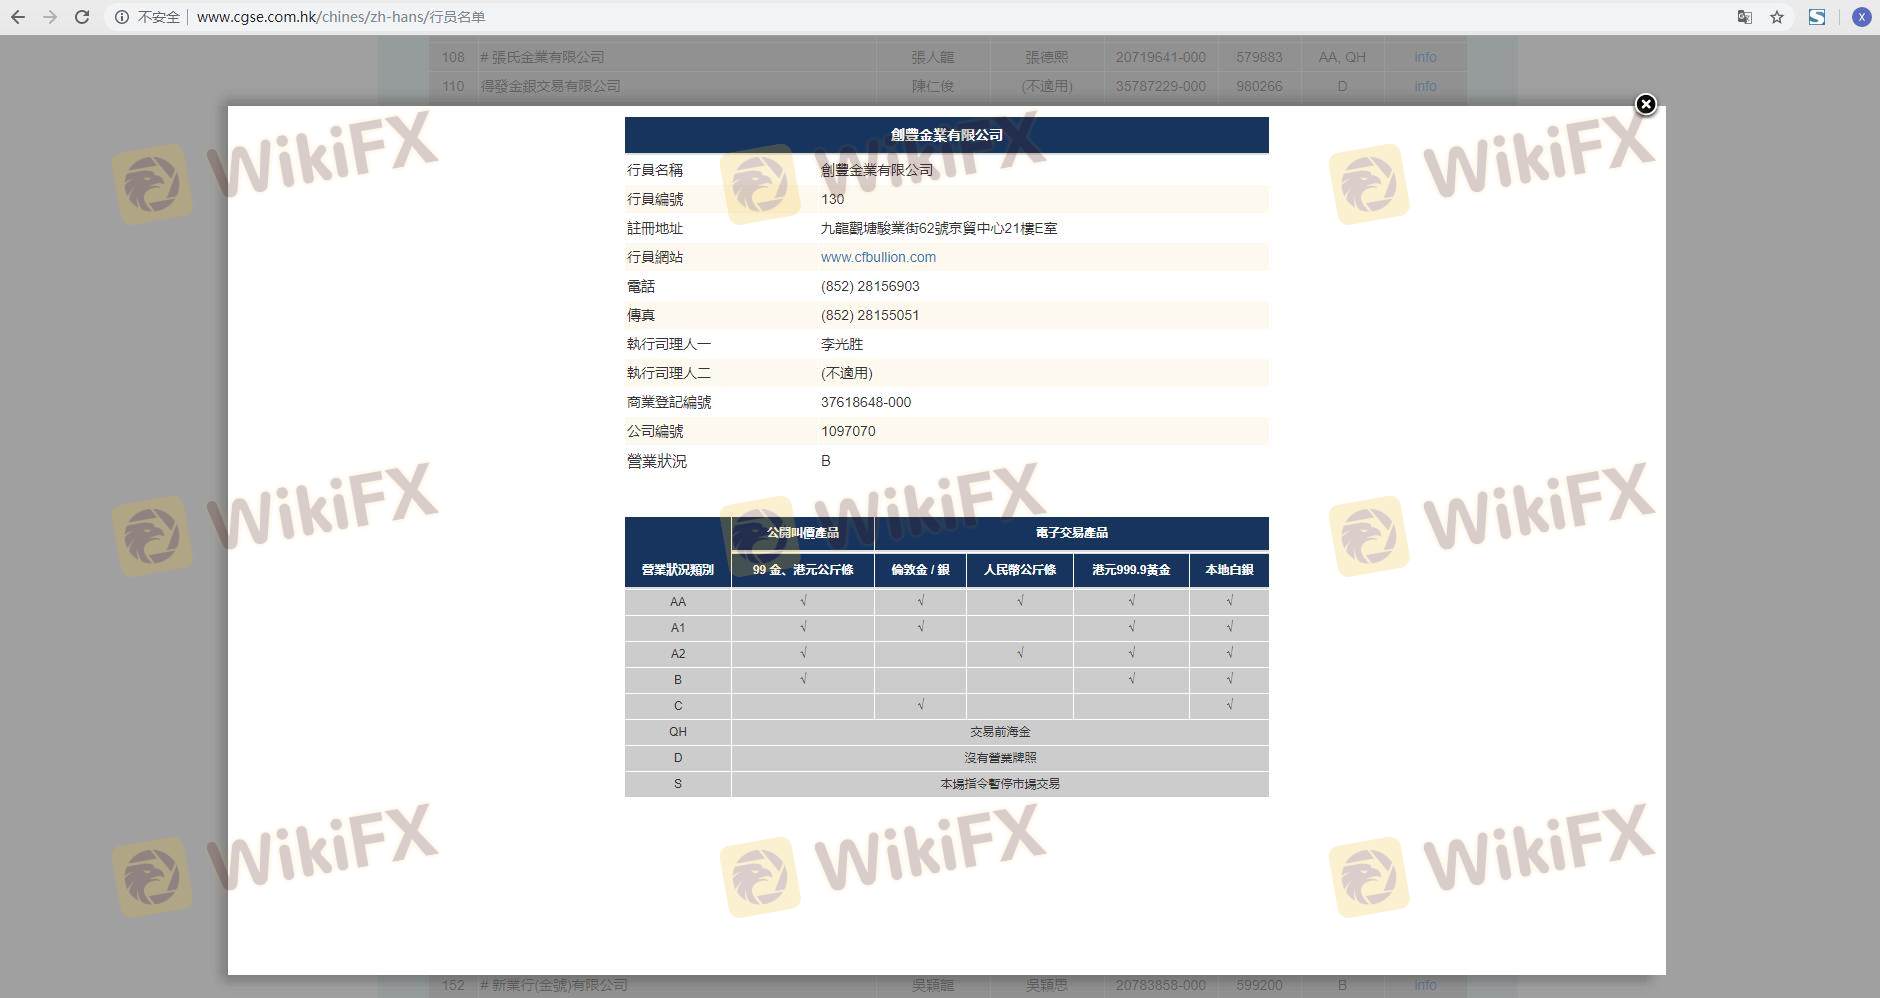Open the translate page icon
The width and height of the screenshot is (1880, 998).
click(x=1744, y=17)
